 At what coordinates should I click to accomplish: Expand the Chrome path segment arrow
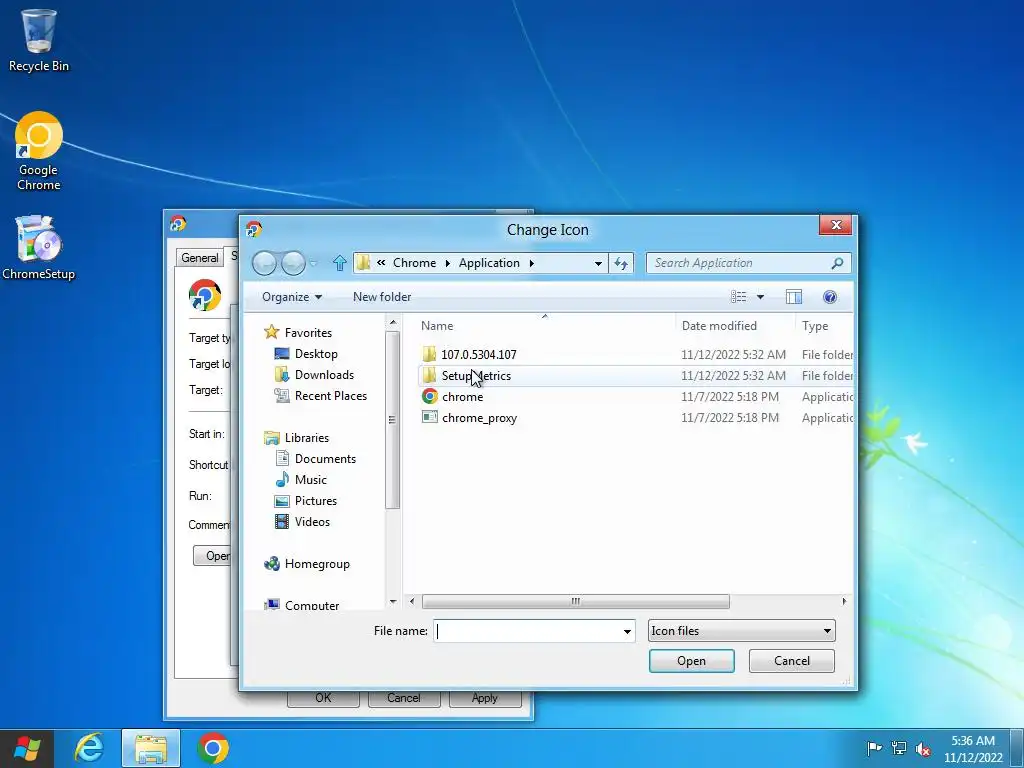[x=447, y=263]
